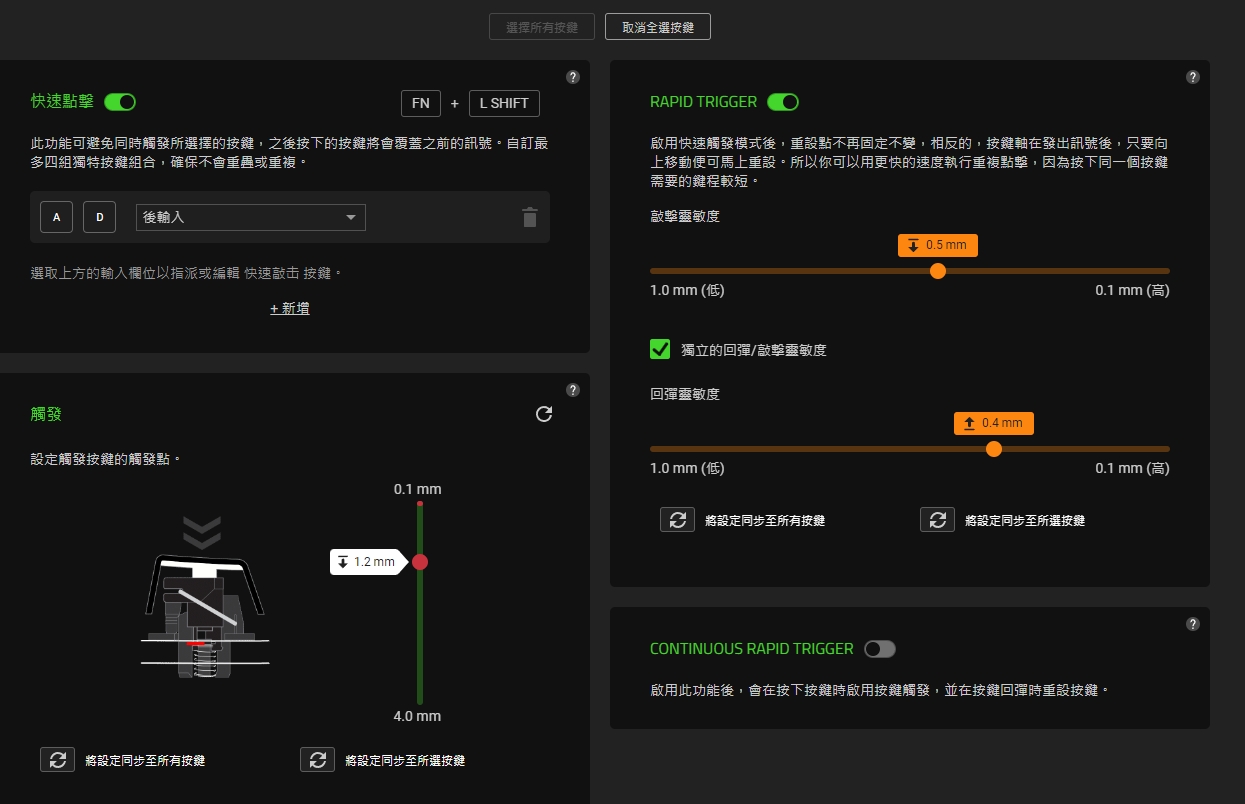Open help for the Rapid Trigger panel
This screenshot has width=1245, height=804.
tap(1192, 76)
